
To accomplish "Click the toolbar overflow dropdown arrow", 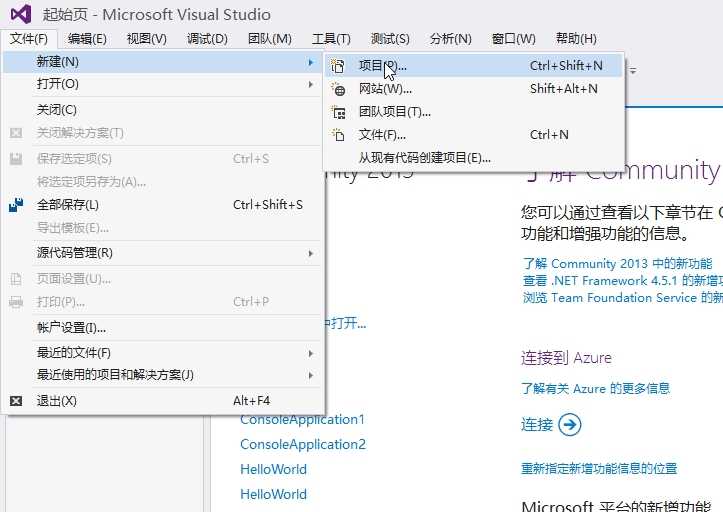I will point(634,71).
